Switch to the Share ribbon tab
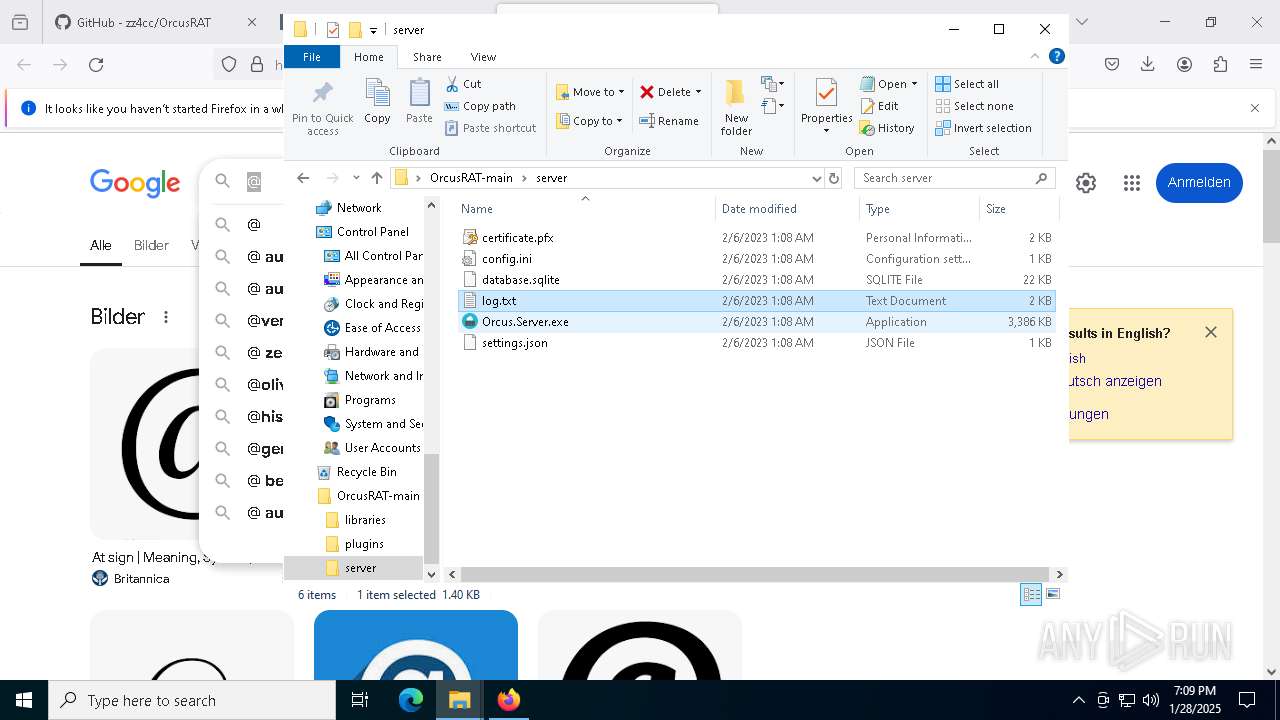Screen dimensions: 1280x720 click(427, 57)
